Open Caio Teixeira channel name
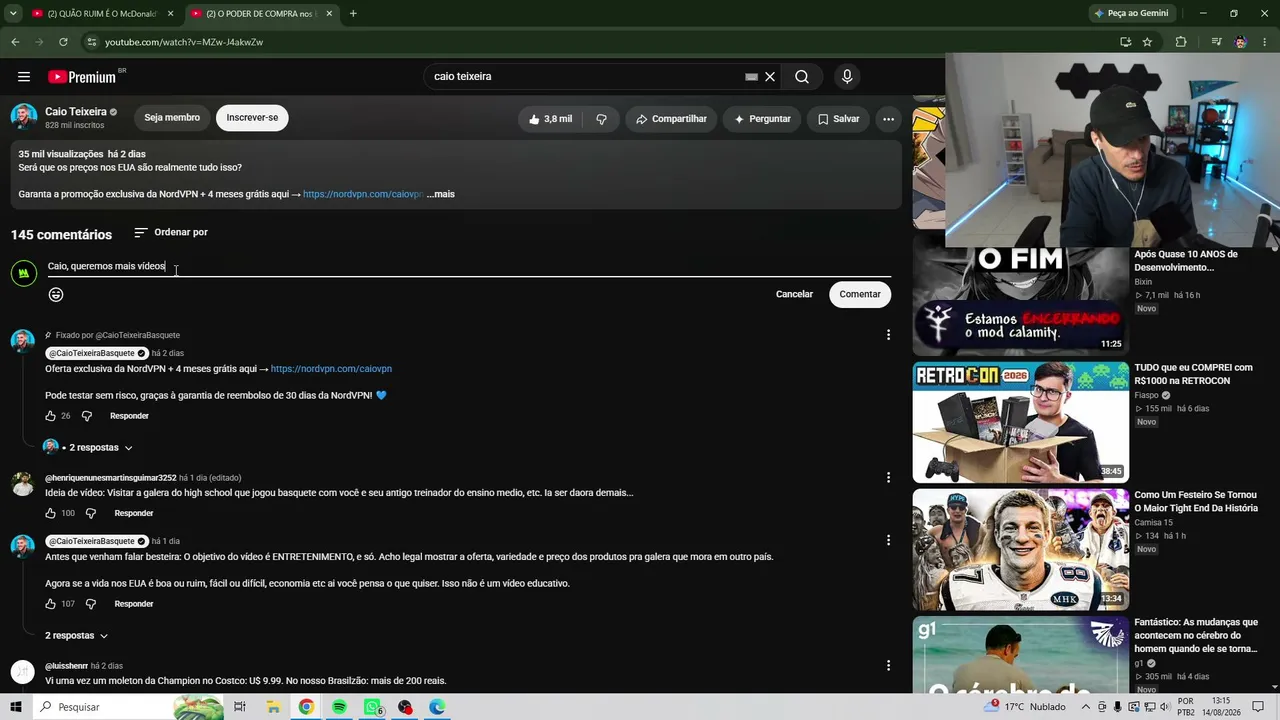 tap(76, 112)
